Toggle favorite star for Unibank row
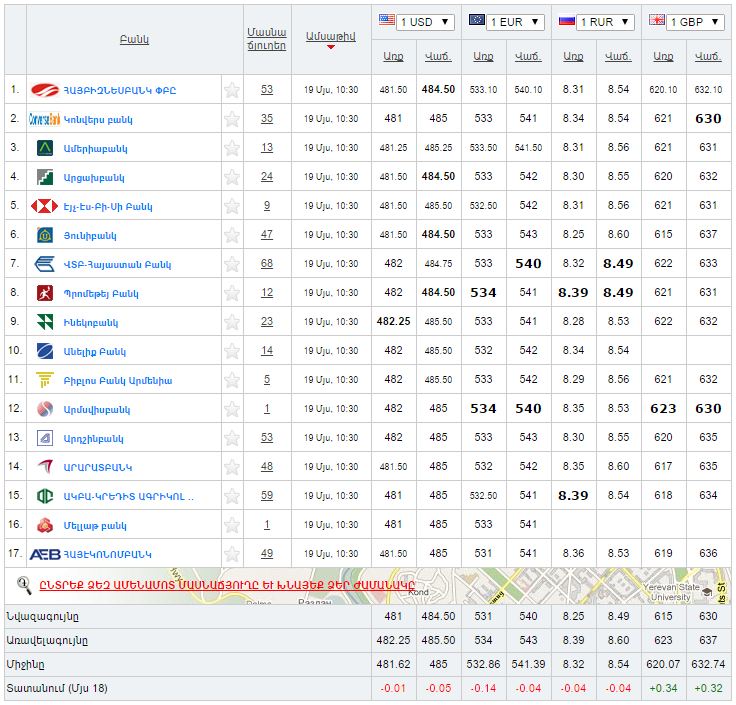This screenshot has width=736, height=705. point(232,235)
